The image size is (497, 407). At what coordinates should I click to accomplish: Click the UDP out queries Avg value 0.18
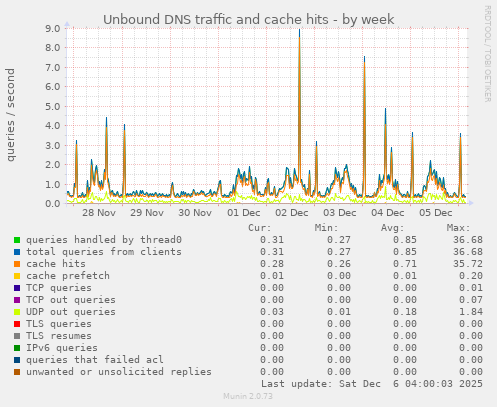[405, 312]
